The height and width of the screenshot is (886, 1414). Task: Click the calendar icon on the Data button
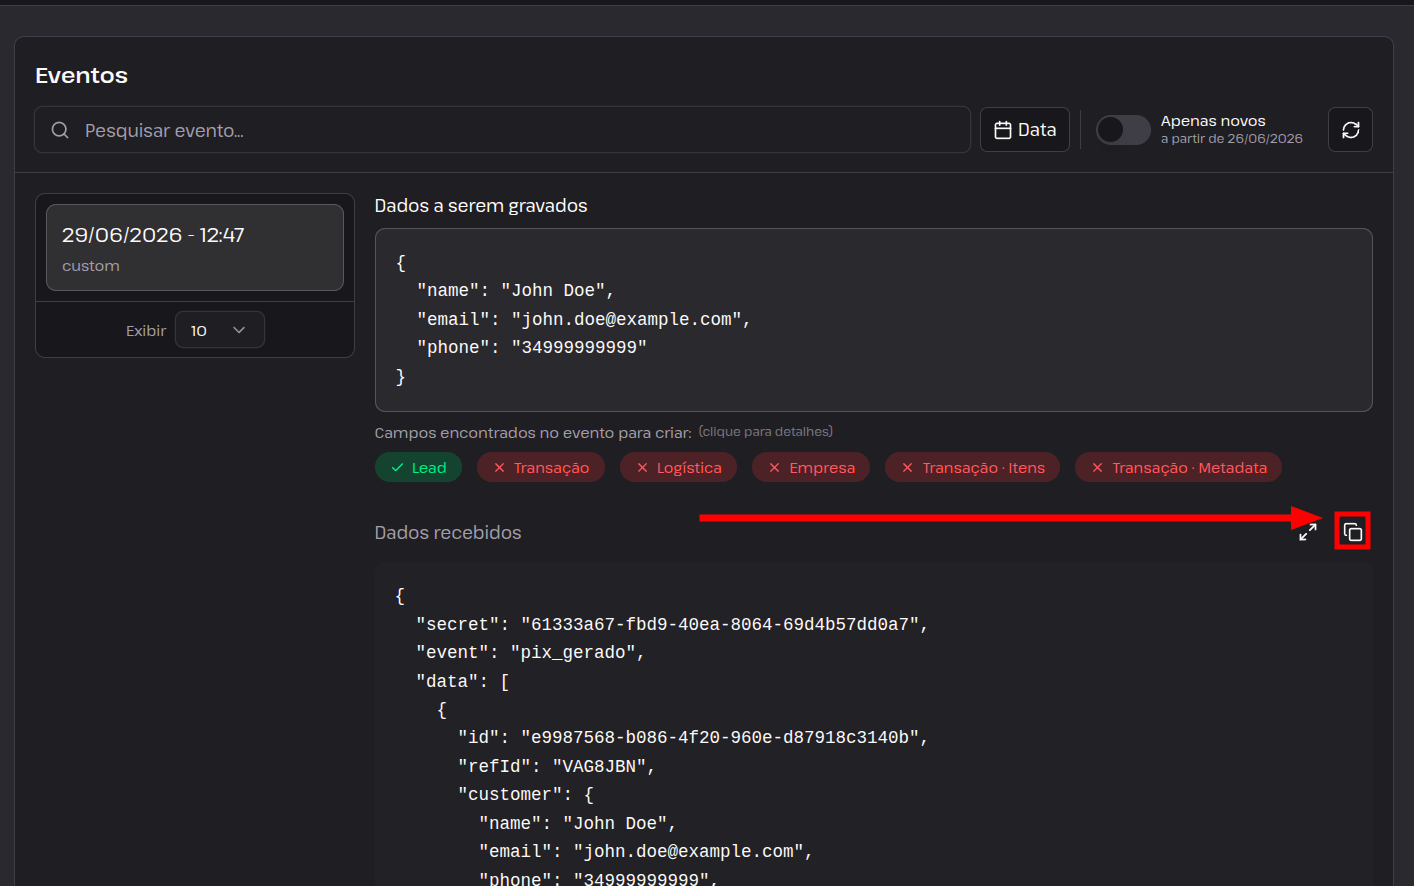[x=1003, y=130]
